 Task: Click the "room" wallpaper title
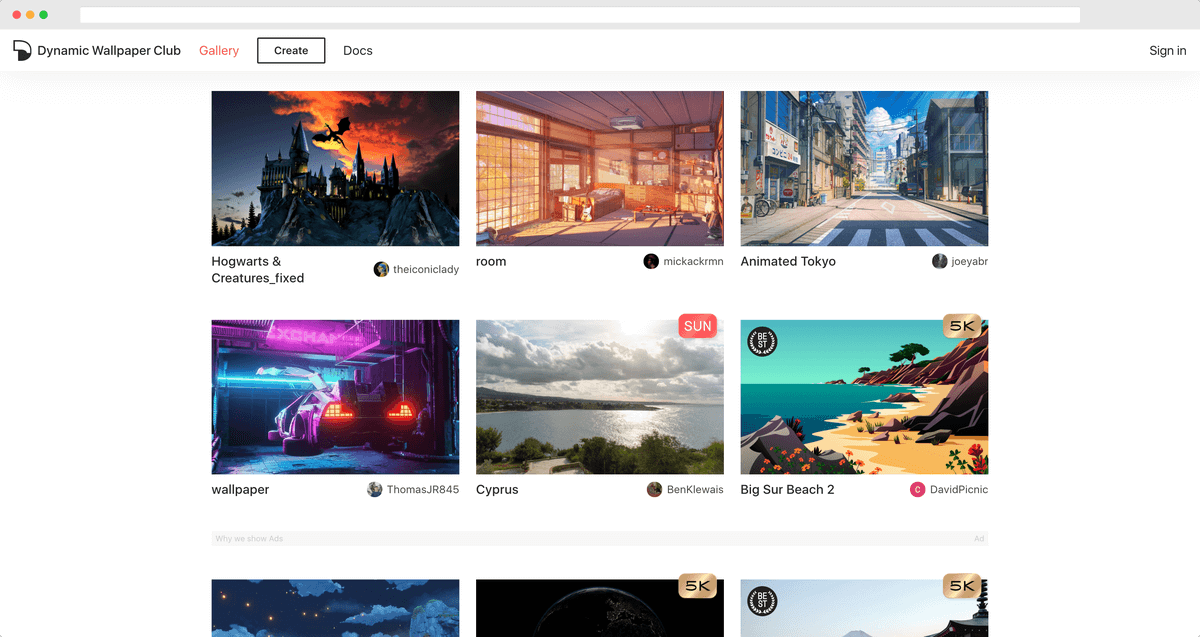pyautogui.click(x=491, y=261)
